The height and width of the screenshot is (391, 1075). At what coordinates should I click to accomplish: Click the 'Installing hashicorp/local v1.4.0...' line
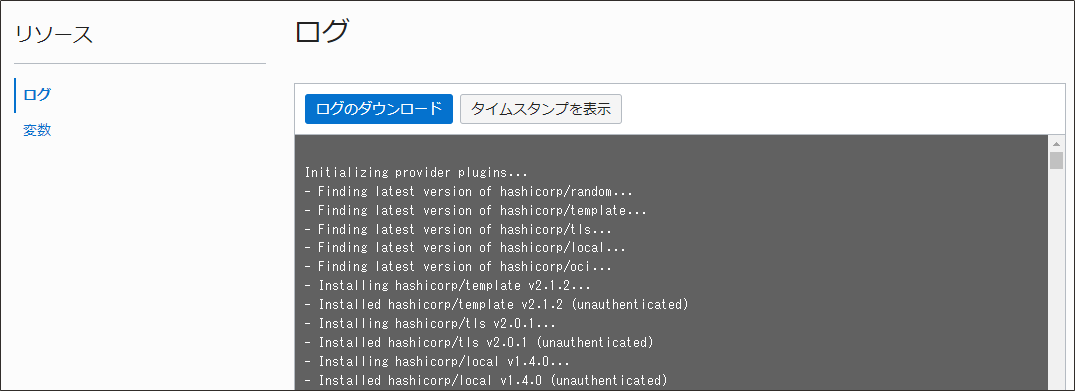tap(437, 361)
